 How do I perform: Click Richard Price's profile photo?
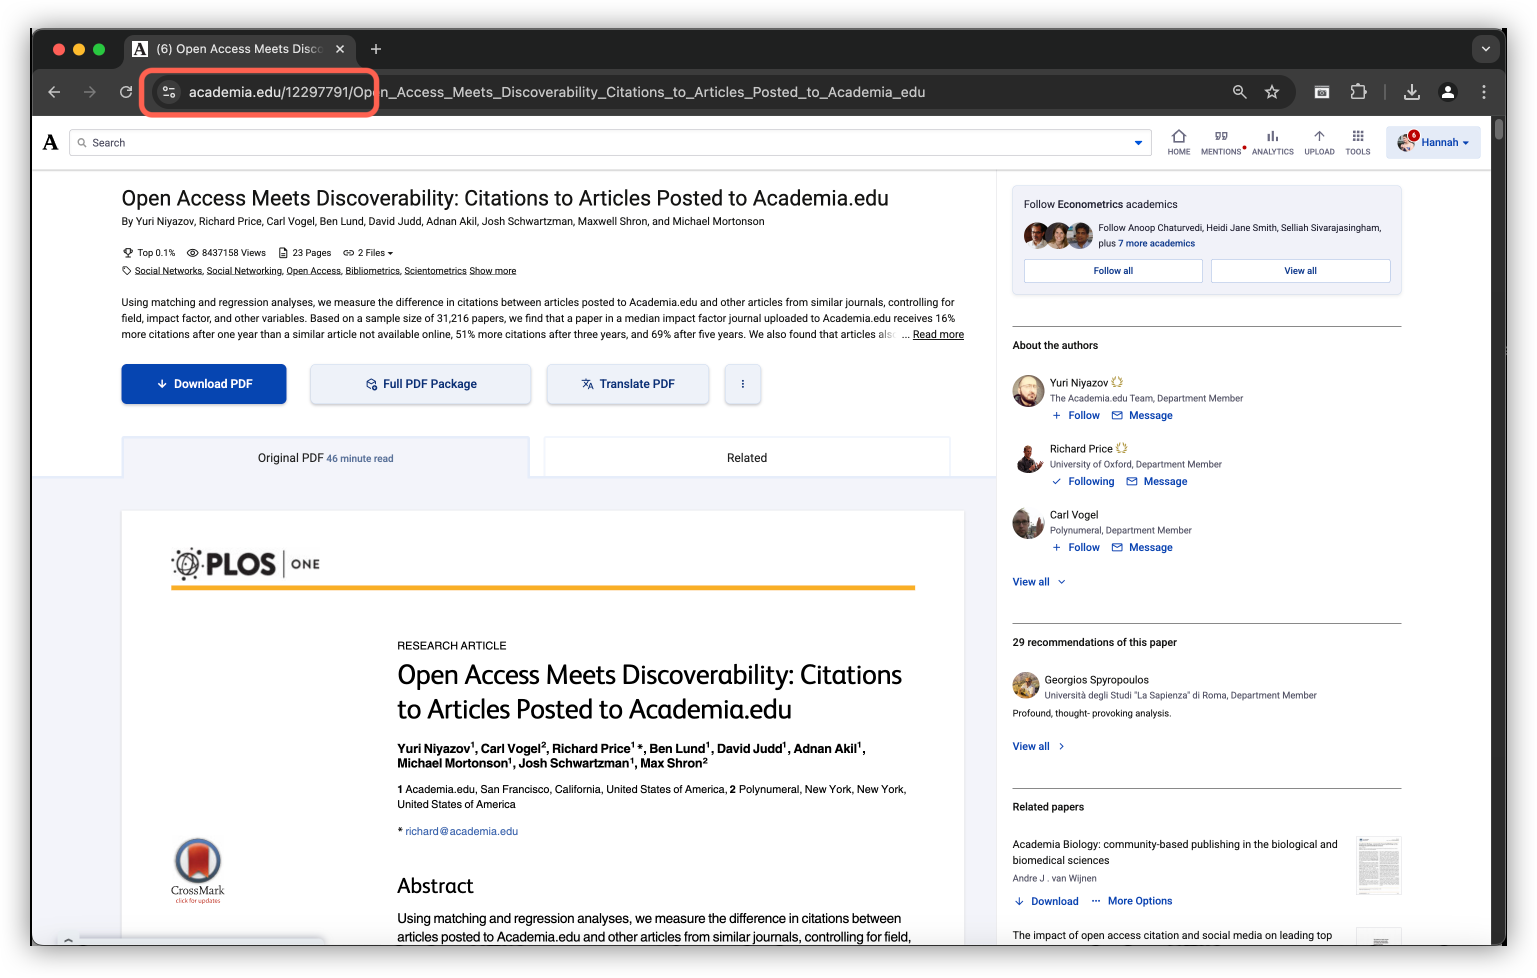1028,457
